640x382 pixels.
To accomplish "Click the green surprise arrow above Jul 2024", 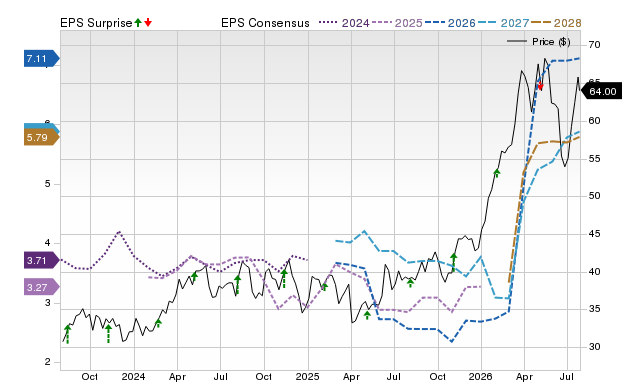I will pyautogui.click(x=238, y=284).
